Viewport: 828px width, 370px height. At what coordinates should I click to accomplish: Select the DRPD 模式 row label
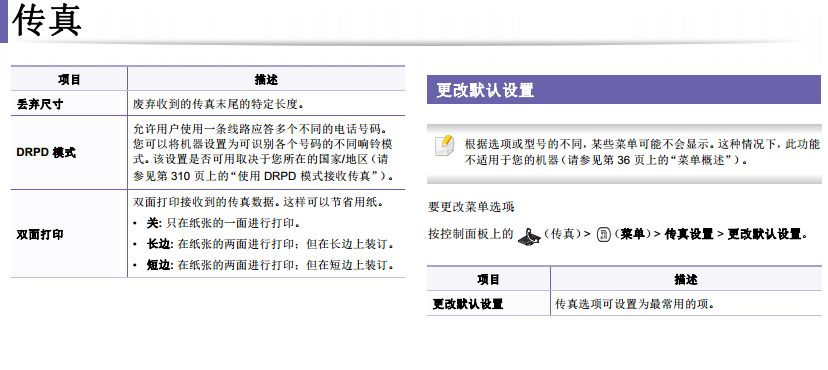[x=46, y=153]
